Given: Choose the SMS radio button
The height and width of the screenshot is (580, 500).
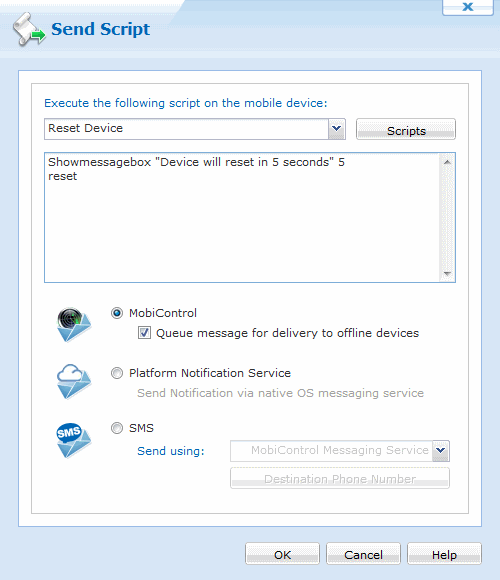Looking at the screenshot, I should (117, 428).
